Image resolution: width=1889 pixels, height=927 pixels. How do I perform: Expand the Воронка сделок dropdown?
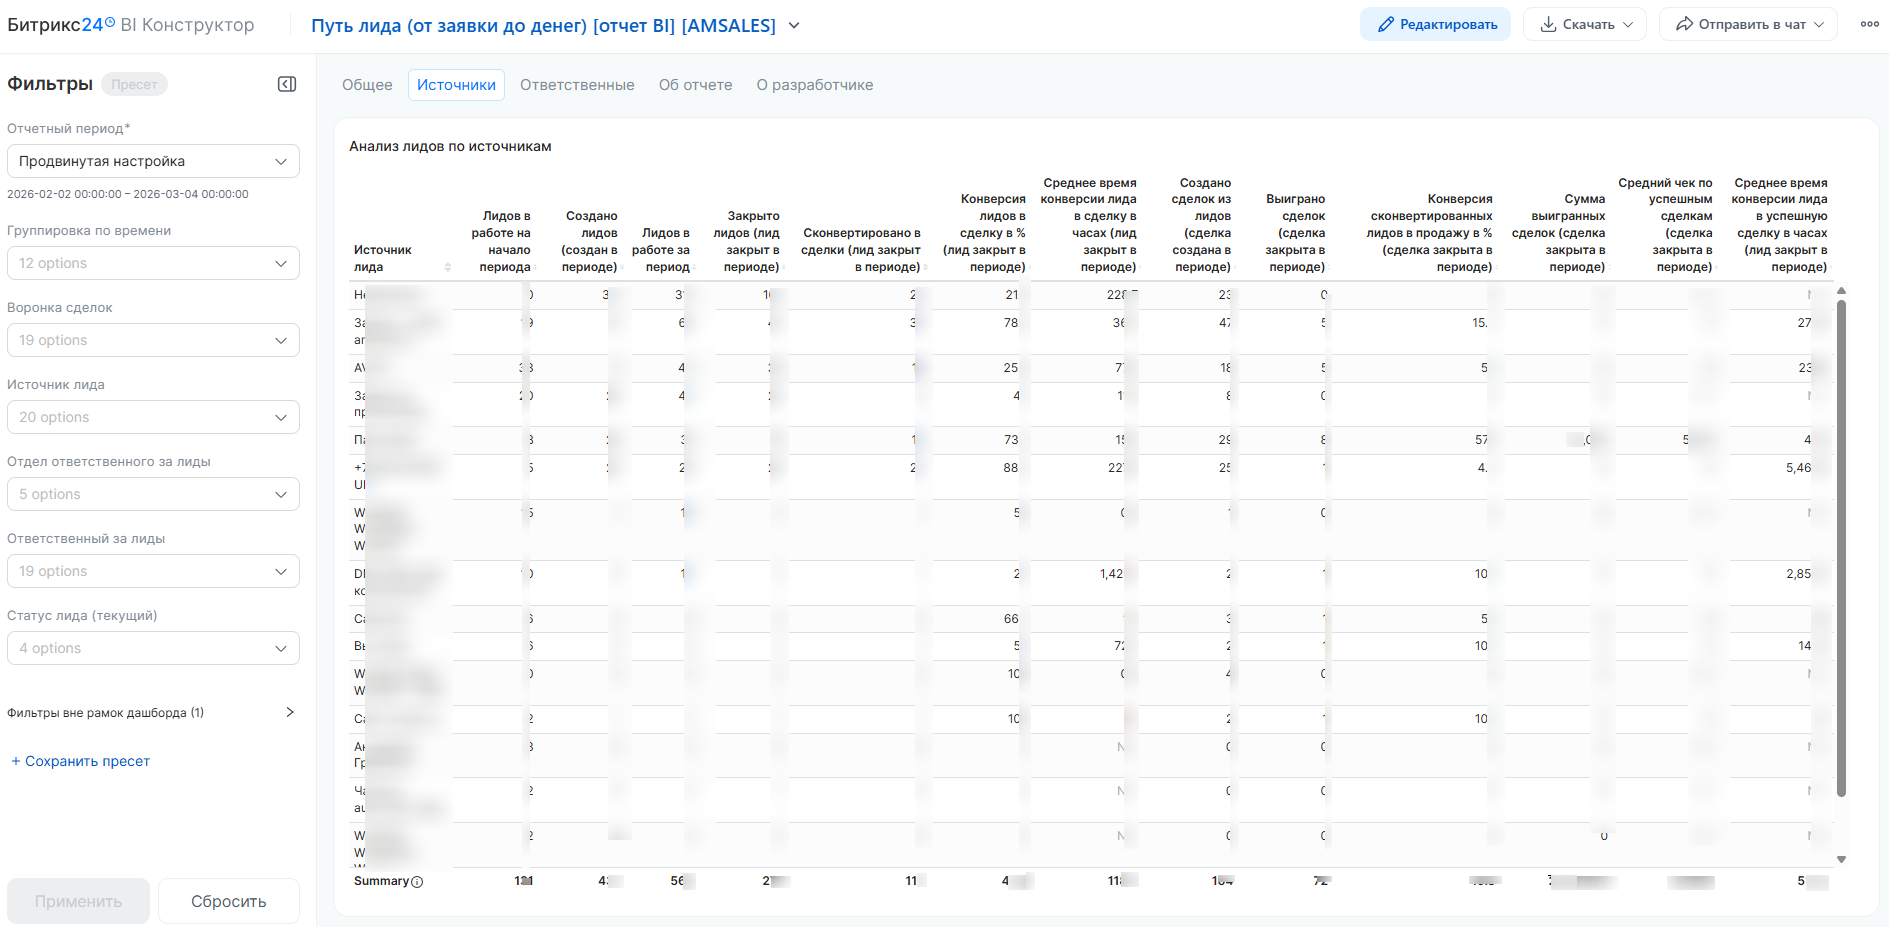click(x=153, y=340)
